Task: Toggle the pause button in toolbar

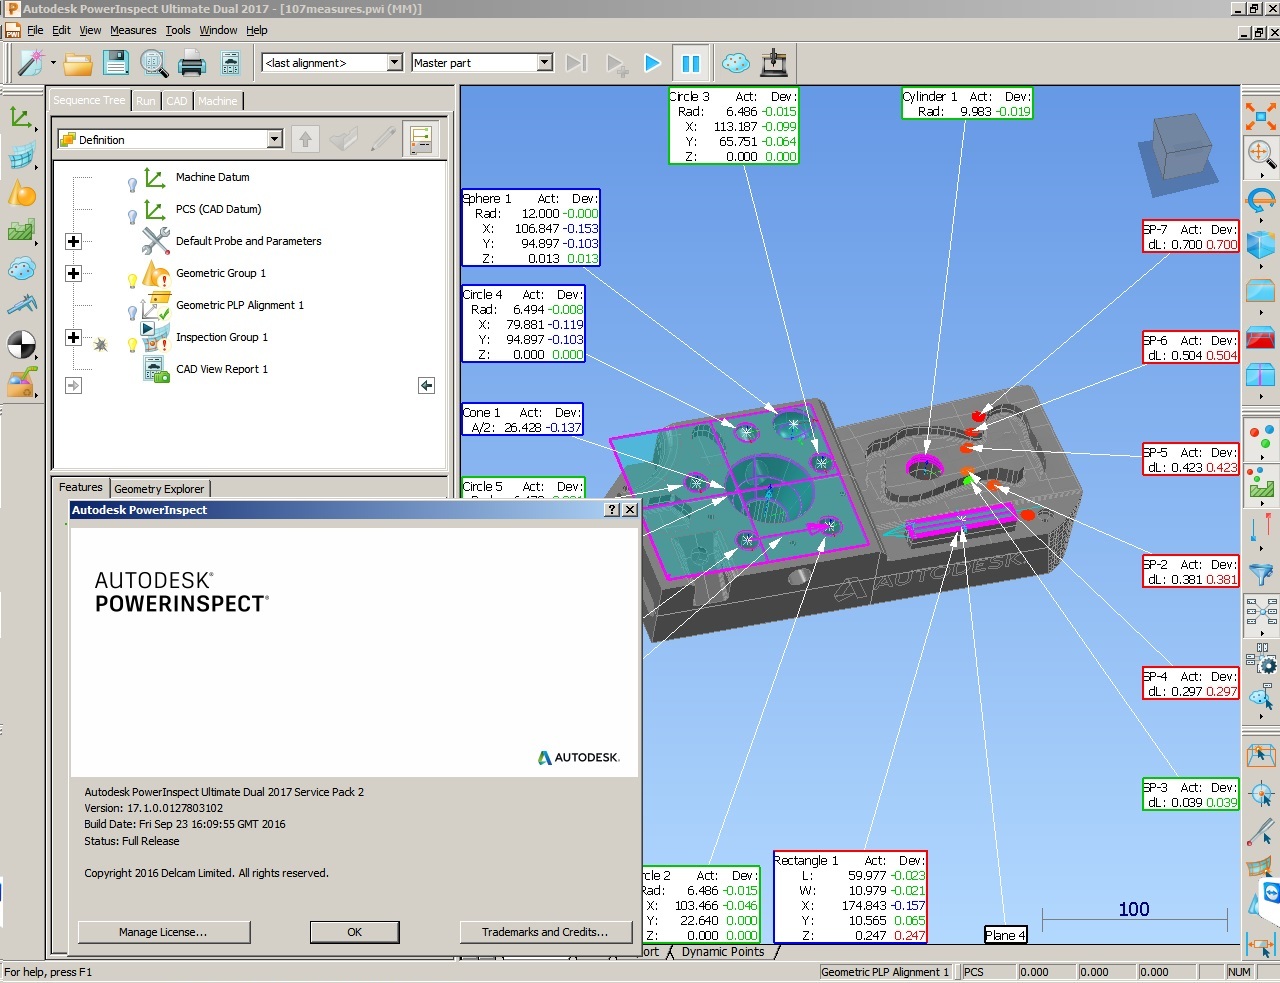Action: point(691,63)
